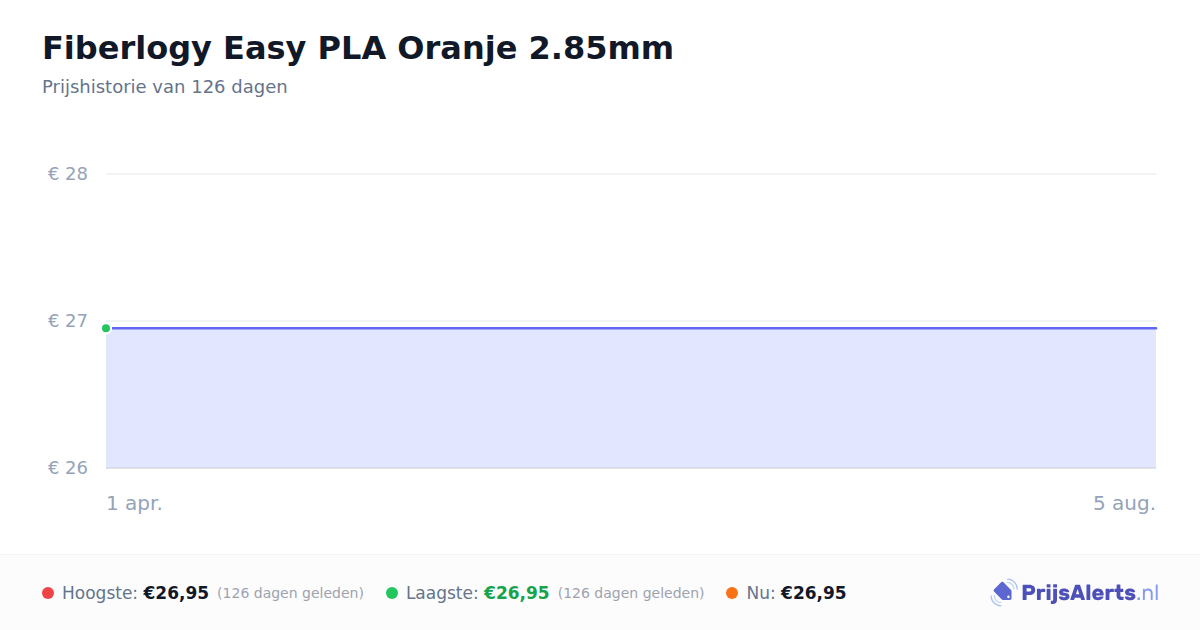
Task: Click the 126 dagen geleden text after Hoogste
Action: (x=290, y=593)
